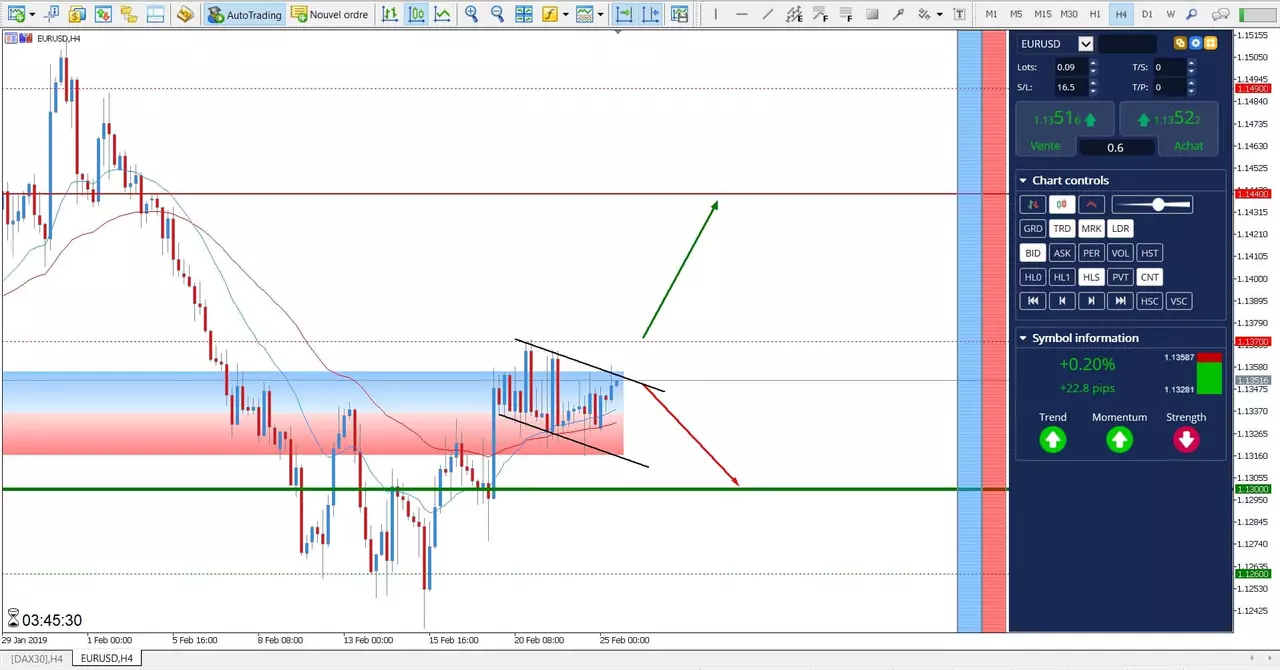The width and height of the screenshot is (1280, 670).
Task: Zoom in on the chart
Action: click(471, 14)
